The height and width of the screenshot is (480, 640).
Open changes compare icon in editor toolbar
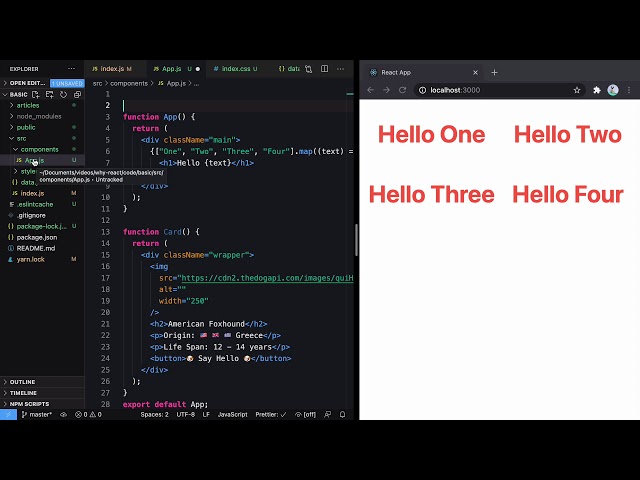point(309,69)
